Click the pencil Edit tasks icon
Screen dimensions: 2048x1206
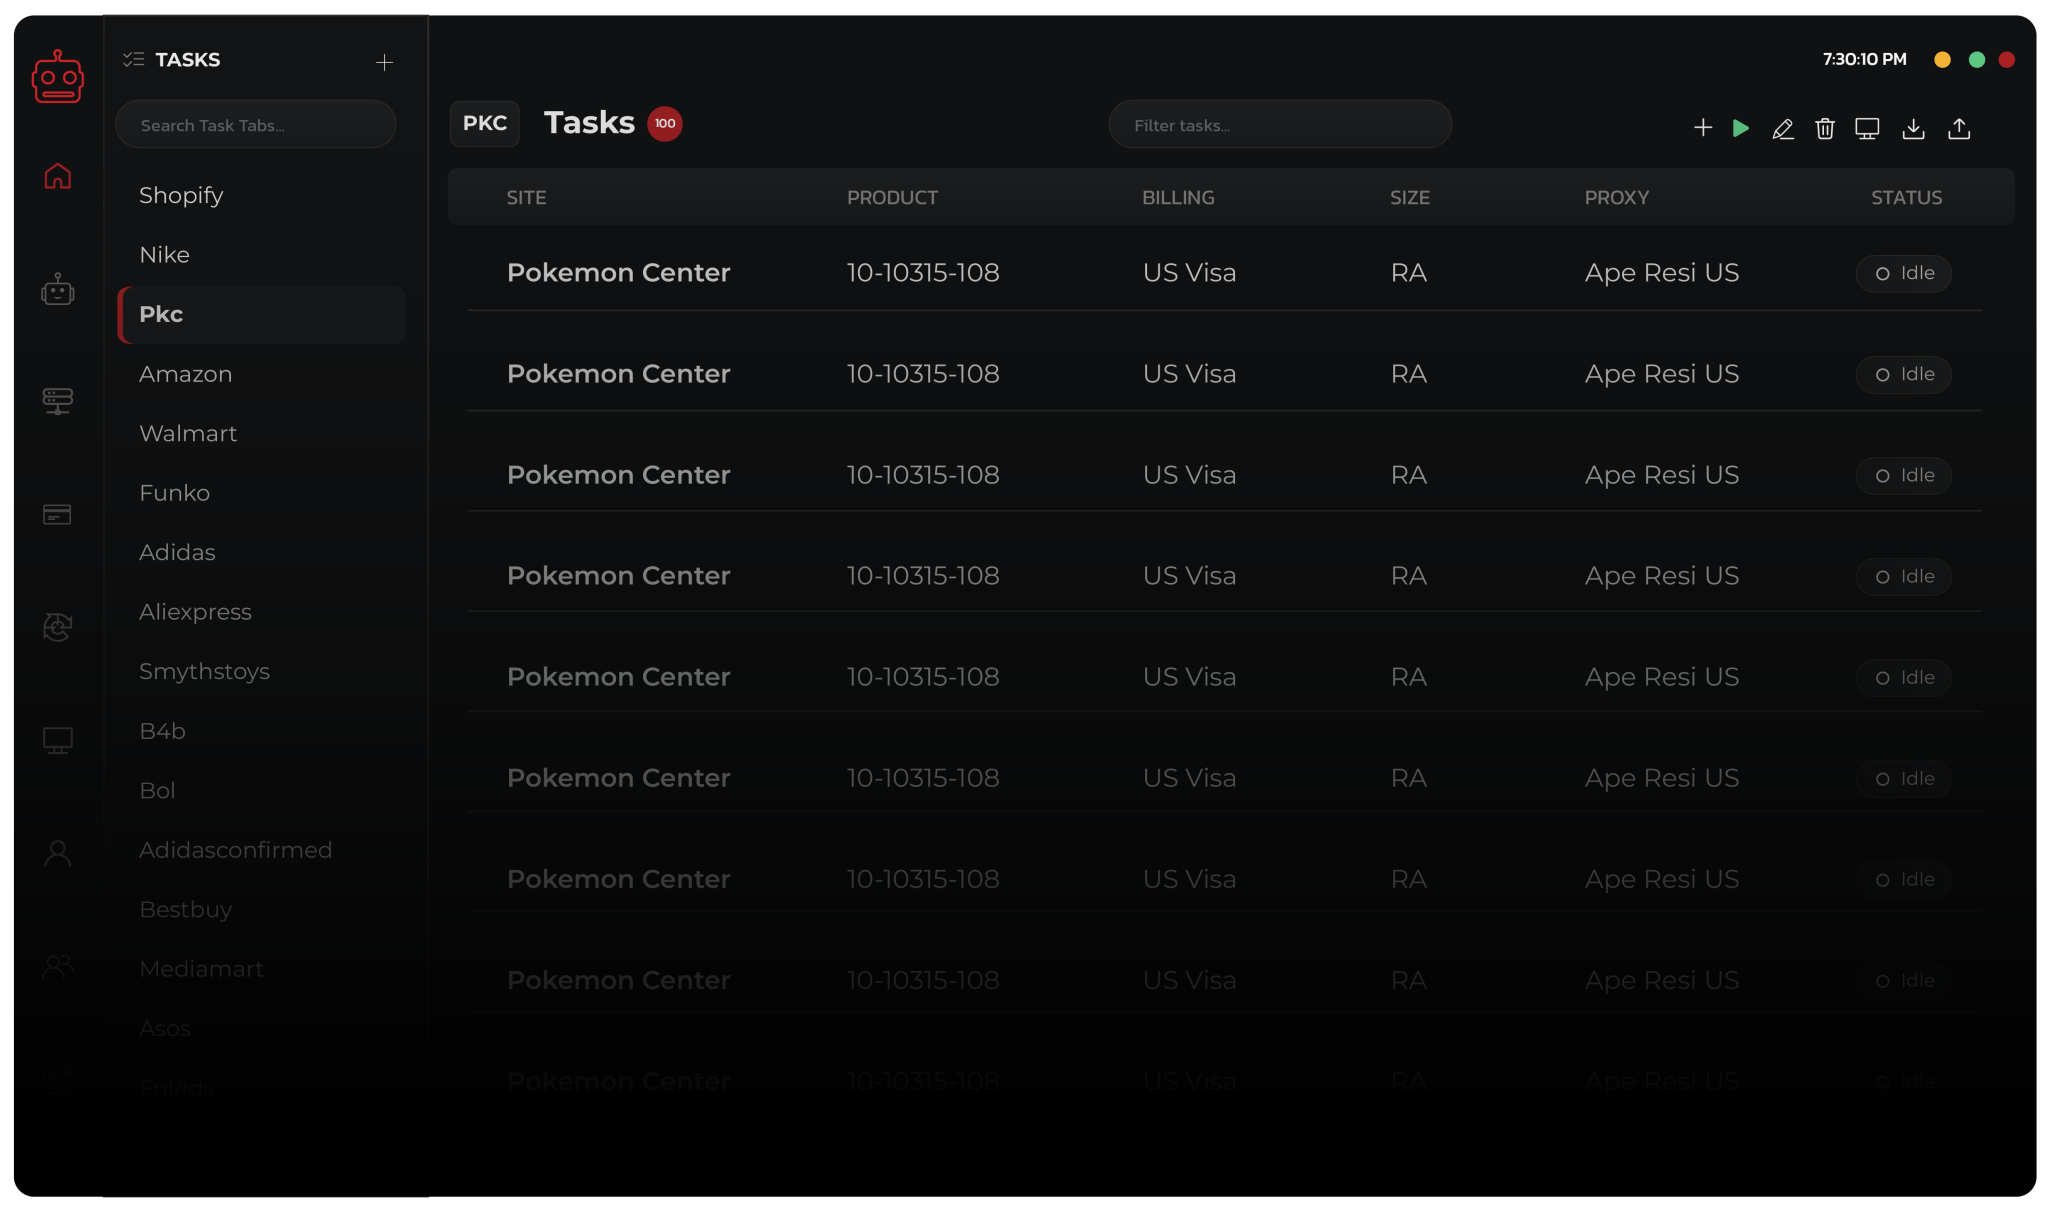1782,129
